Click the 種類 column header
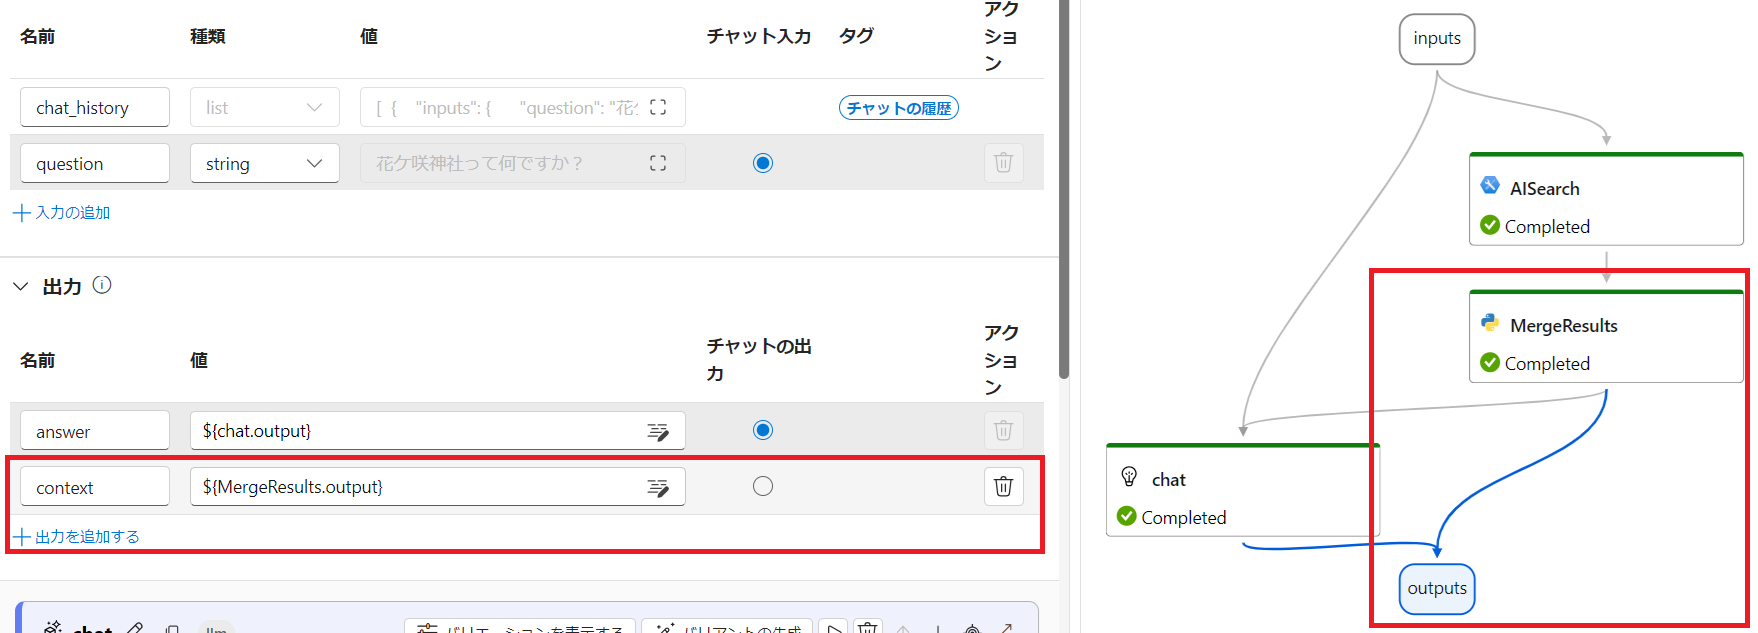 click(x=208, y=36)
